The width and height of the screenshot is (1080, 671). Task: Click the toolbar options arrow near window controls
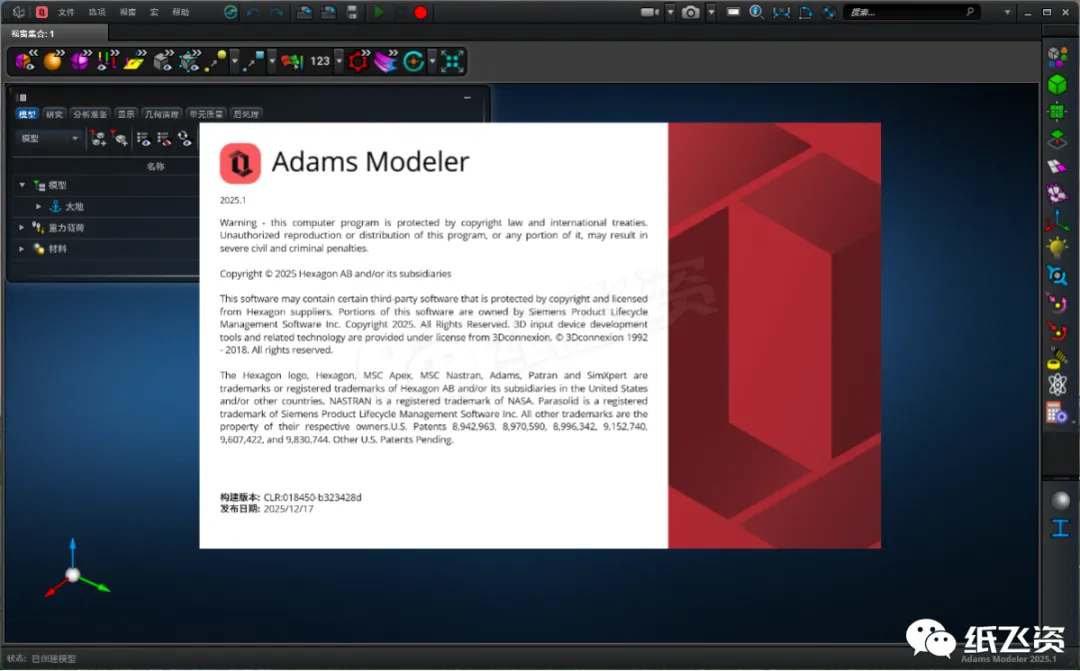[x=1007, y=12]
